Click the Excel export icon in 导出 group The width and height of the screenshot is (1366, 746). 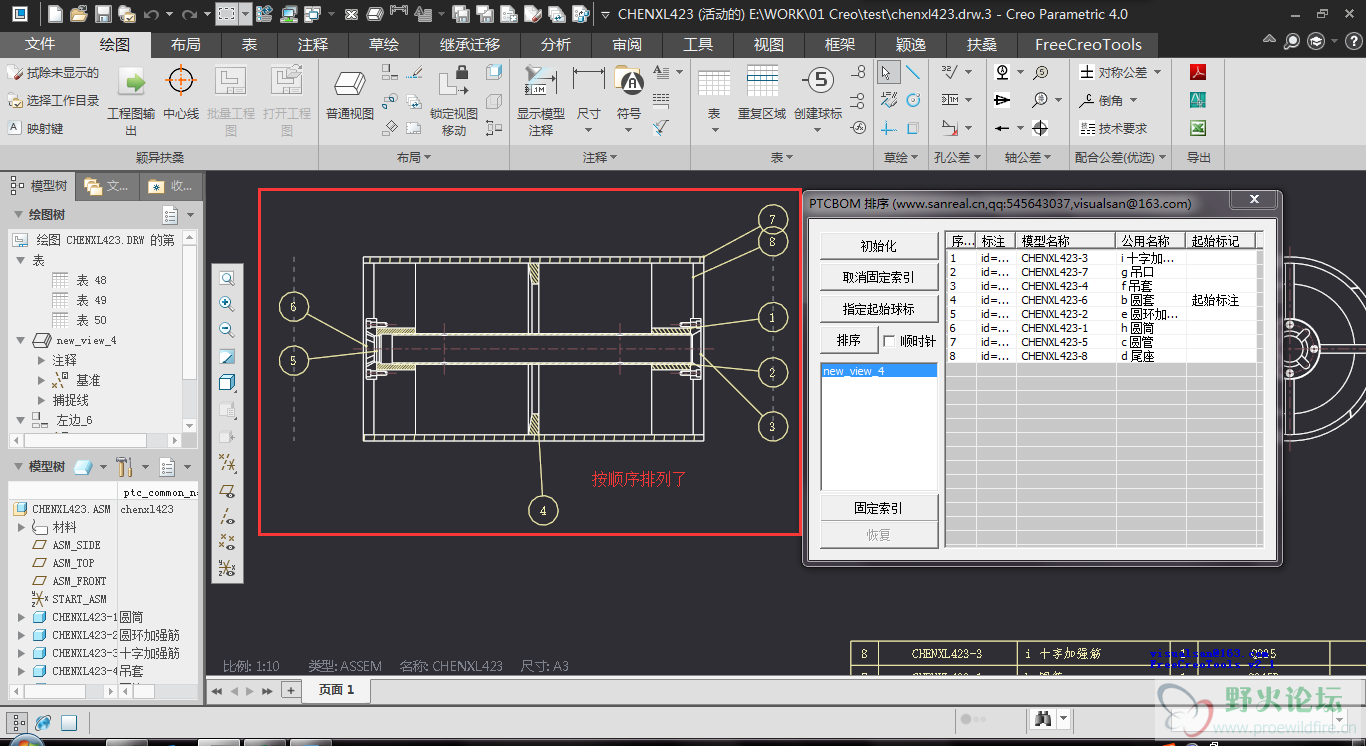click(1197, 128)
